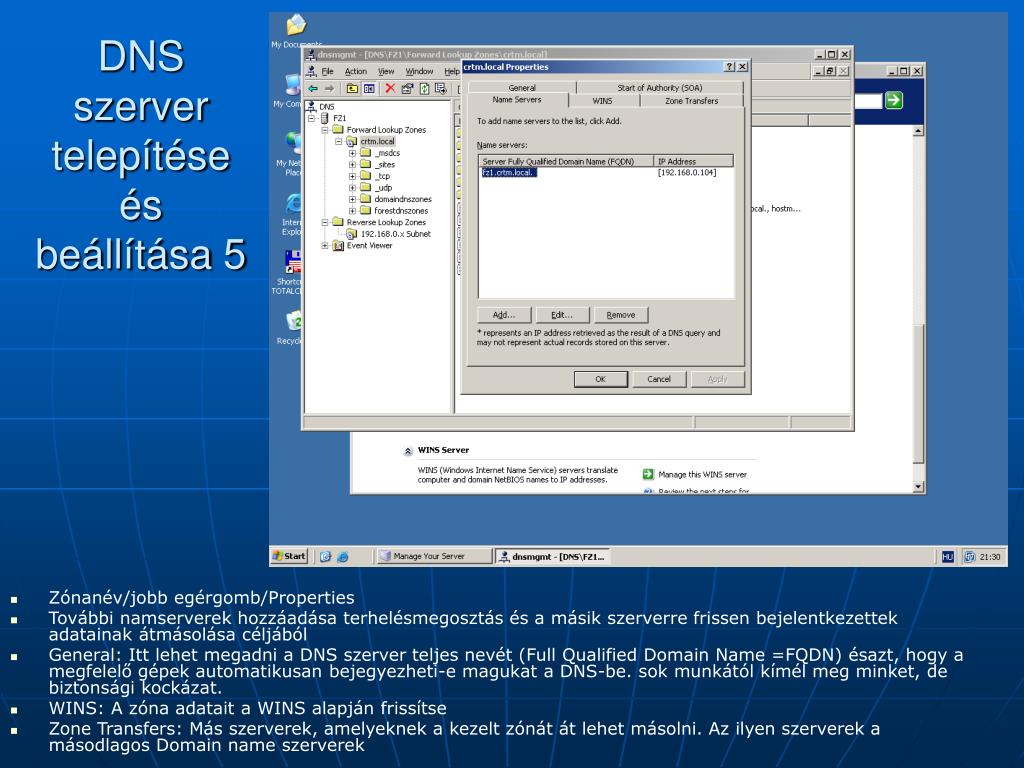Screen dimensions: 1024x768
Task: Click the IP Address column header
Action: 694,161
